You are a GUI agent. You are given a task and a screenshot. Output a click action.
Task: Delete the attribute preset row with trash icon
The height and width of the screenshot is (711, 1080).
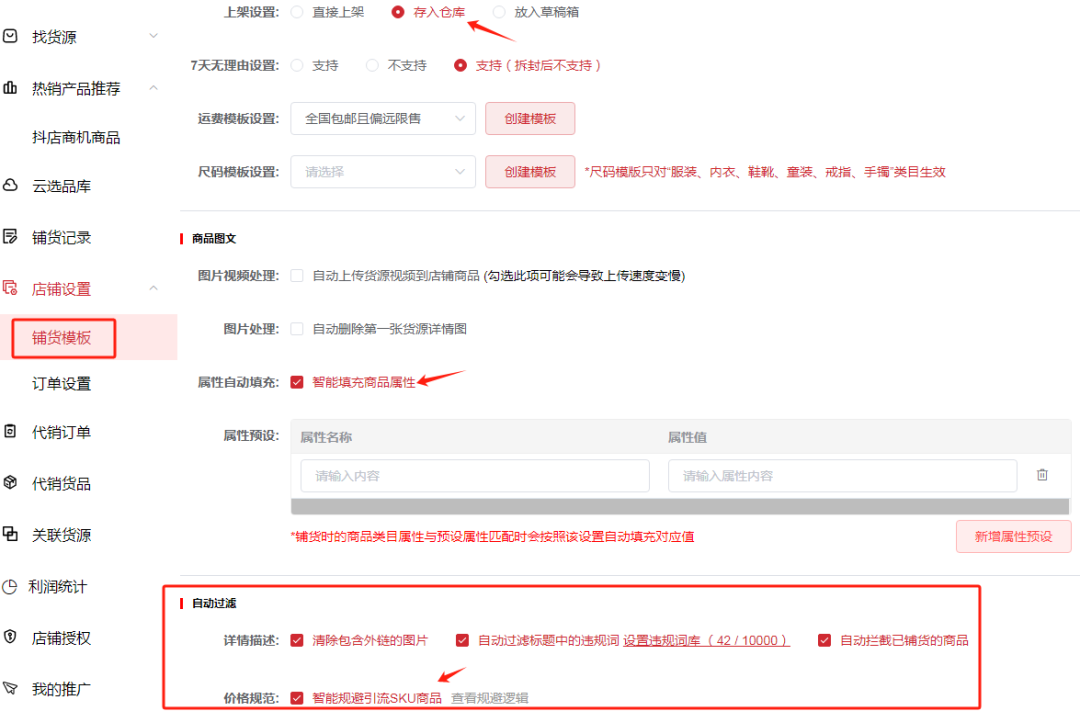pyautogui.click(x=1042, y=475)
